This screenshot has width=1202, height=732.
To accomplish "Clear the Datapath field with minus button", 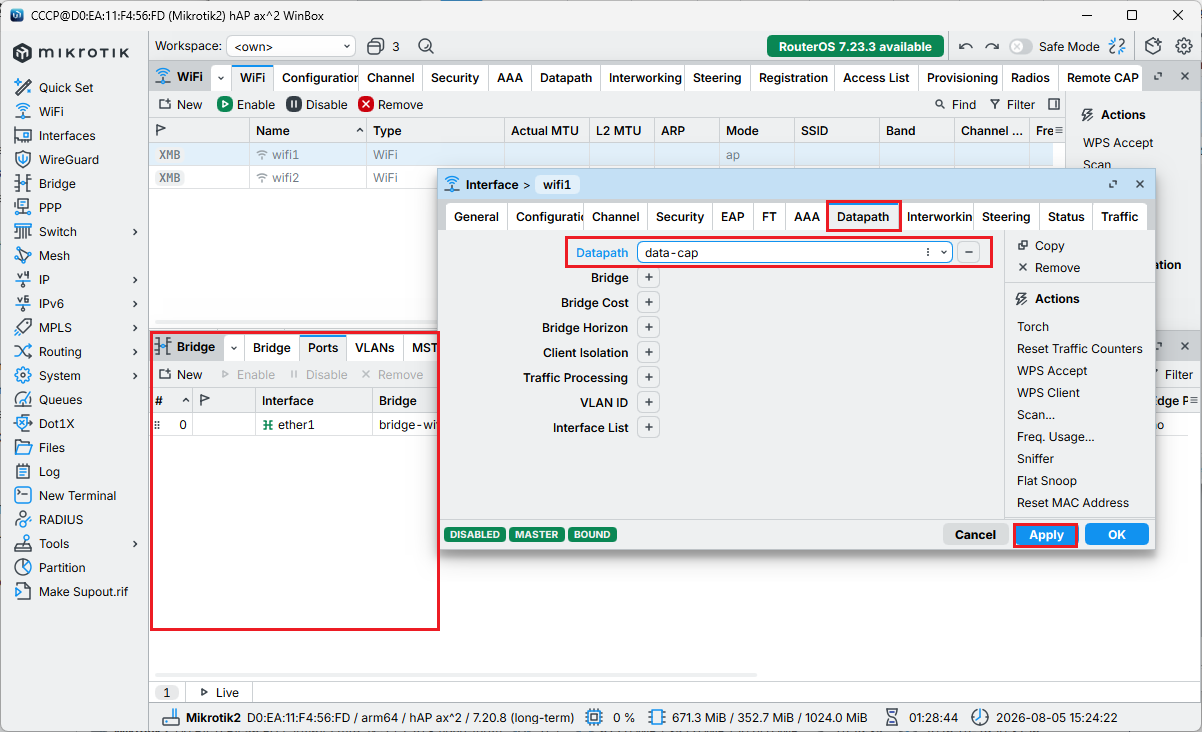I will [968, 252].
